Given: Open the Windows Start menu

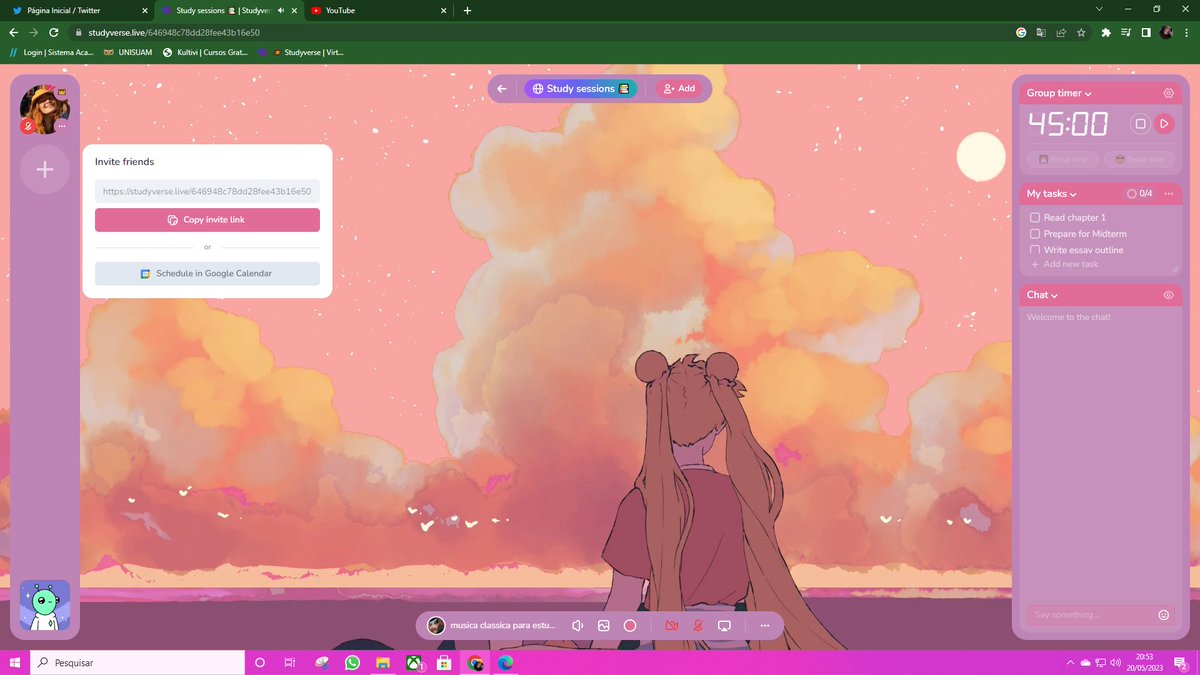Looking at the screenshot, I should pos(15,662).
